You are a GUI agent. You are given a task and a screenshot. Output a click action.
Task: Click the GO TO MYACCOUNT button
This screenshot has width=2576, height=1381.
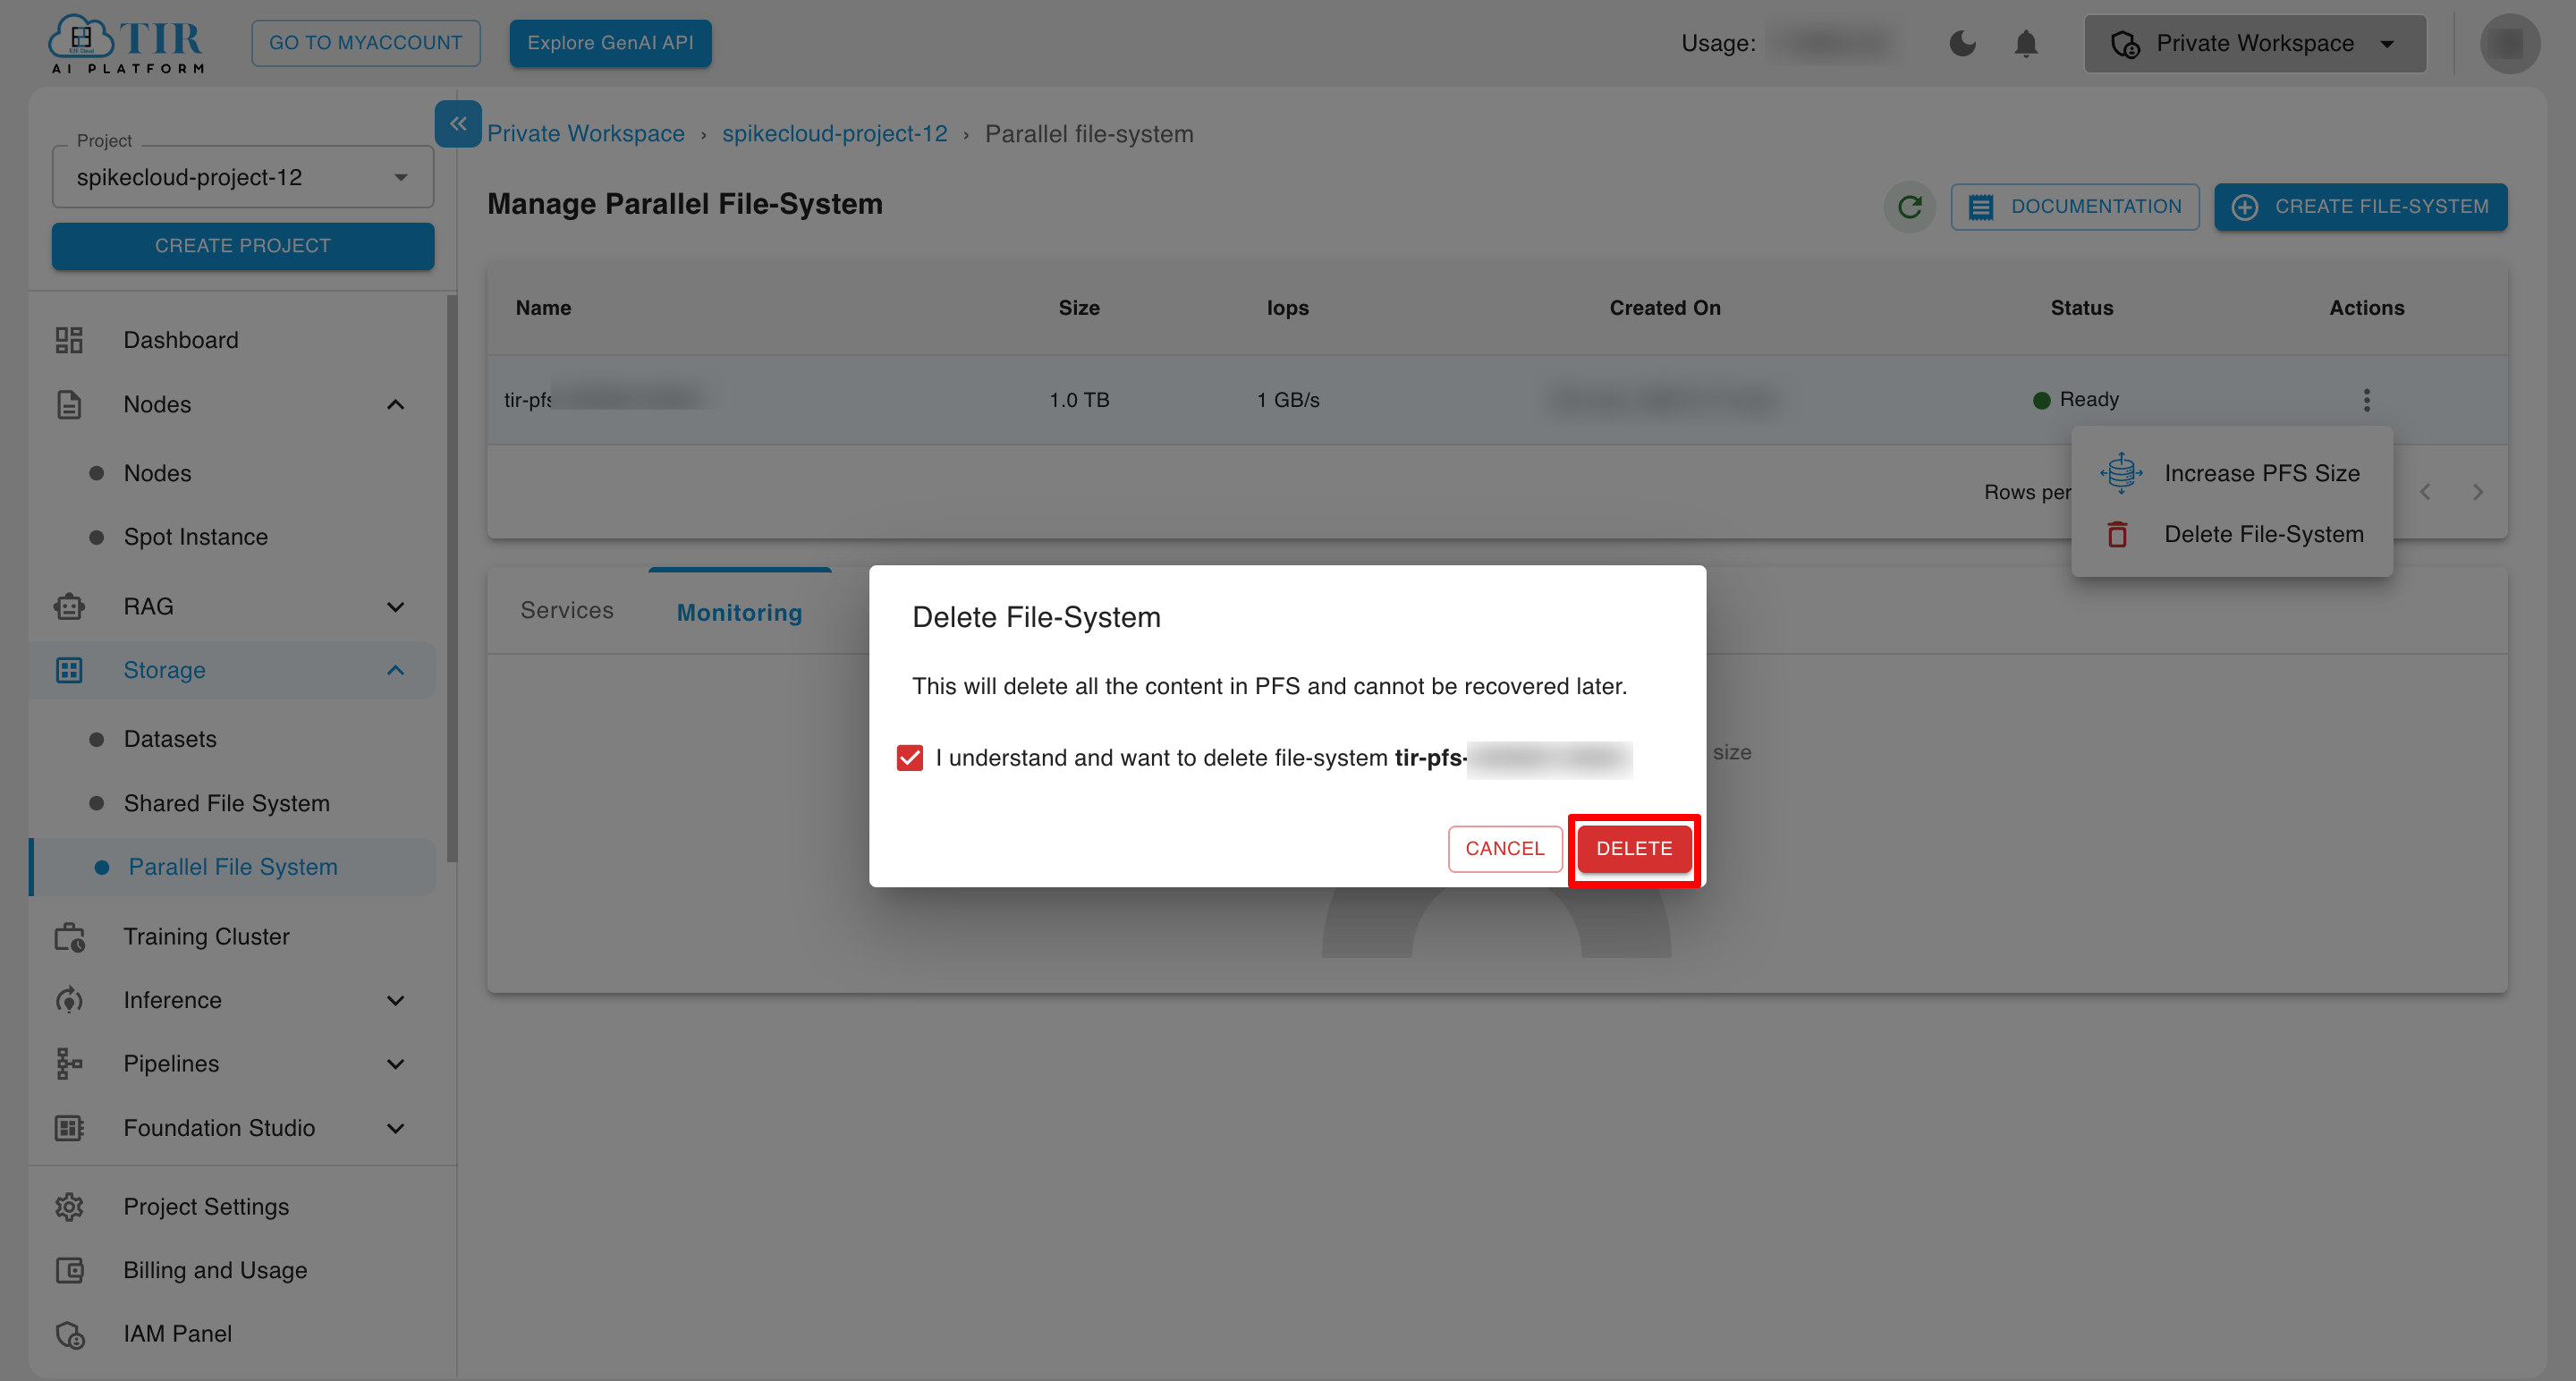366,43
